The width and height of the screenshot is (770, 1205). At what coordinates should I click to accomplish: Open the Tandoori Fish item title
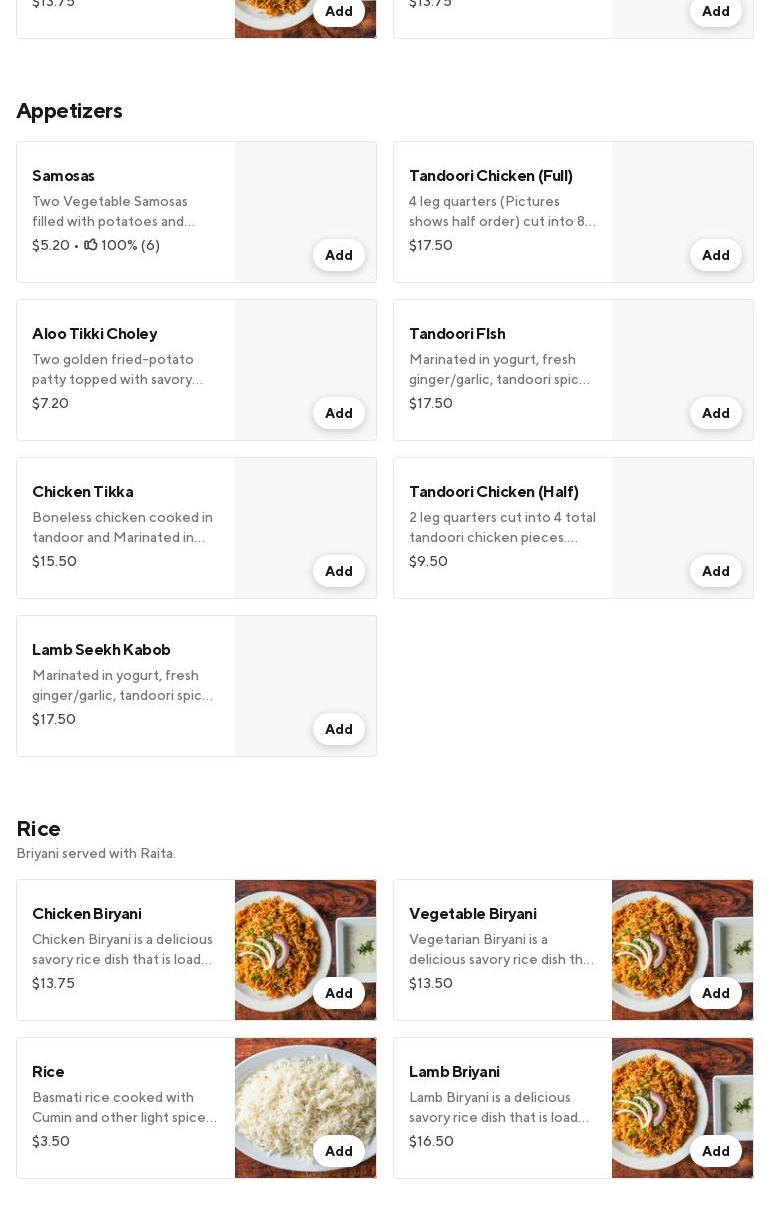pos(457,334)
